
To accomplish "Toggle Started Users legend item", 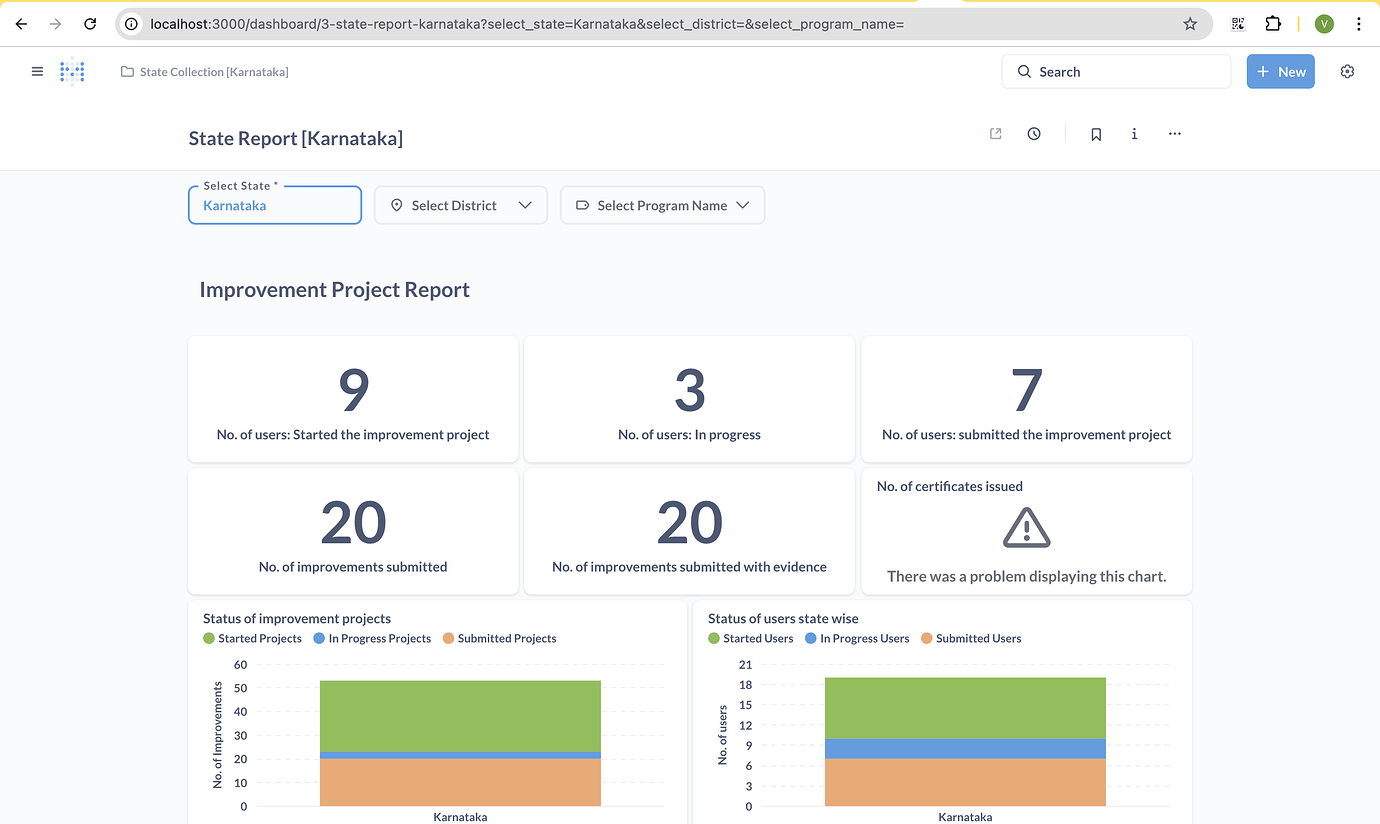I will coord(751,638).
